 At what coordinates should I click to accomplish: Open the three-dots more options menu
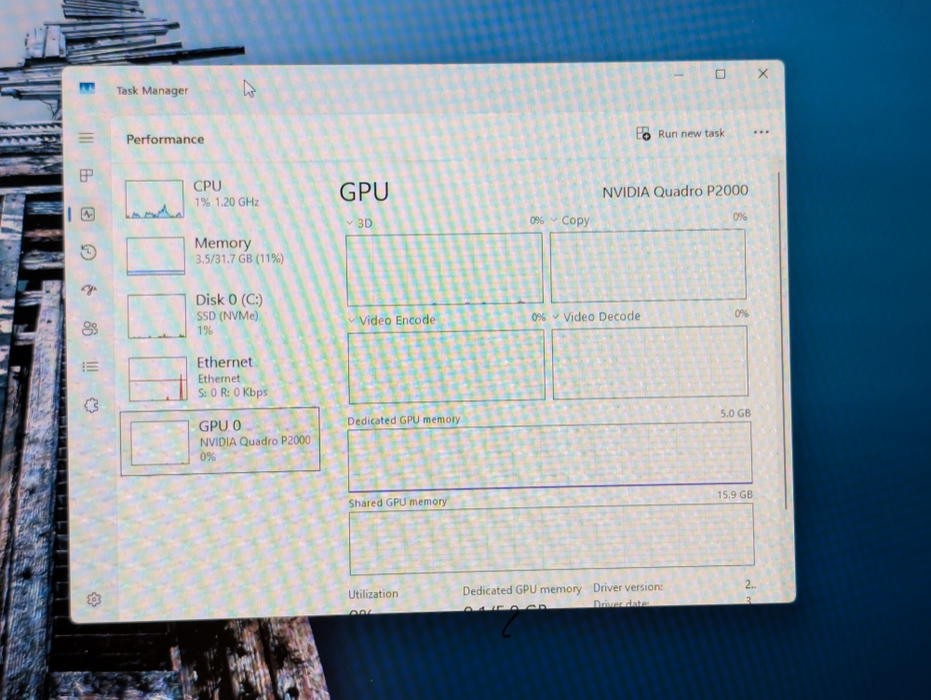pos(761,132)
